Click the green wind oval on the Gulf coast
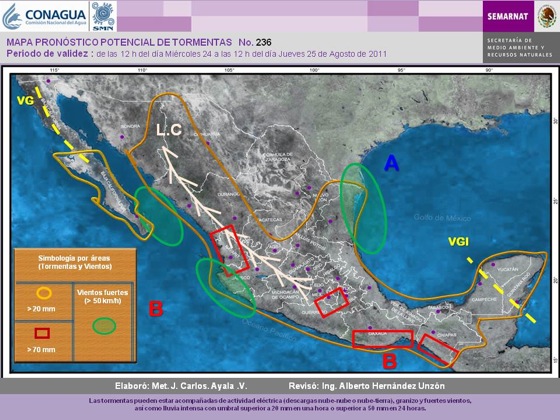The width and height of the screenshot is (560, 420). pos(364,208)
